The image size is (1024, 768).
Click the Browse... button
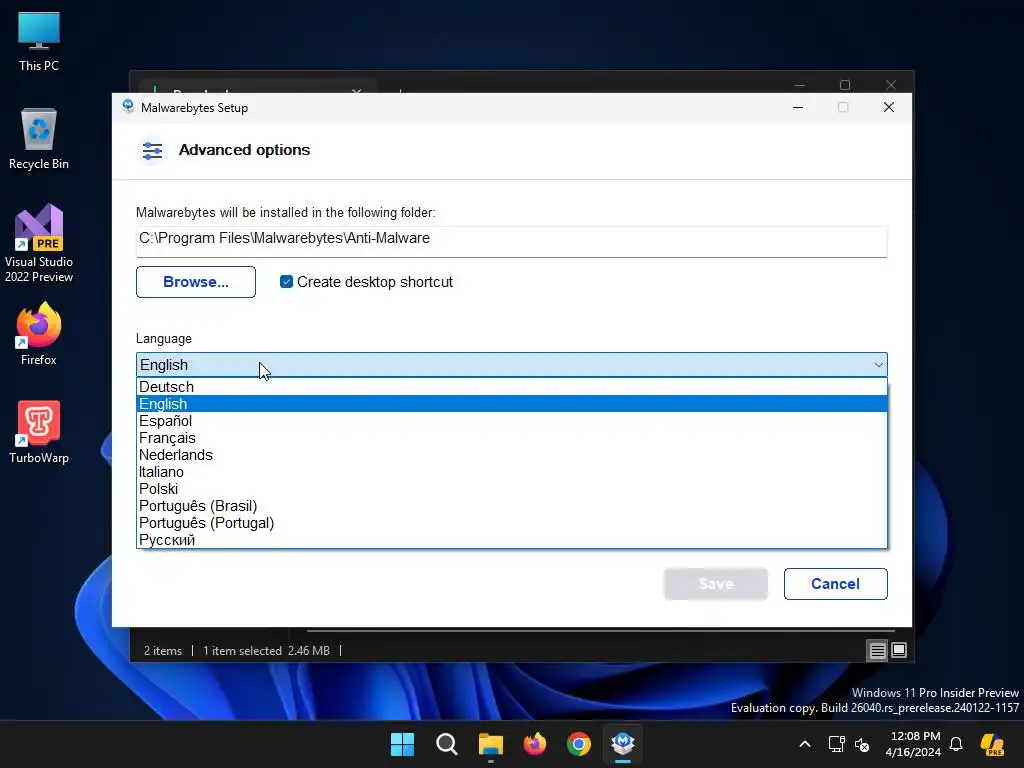(x=196, y=282)
